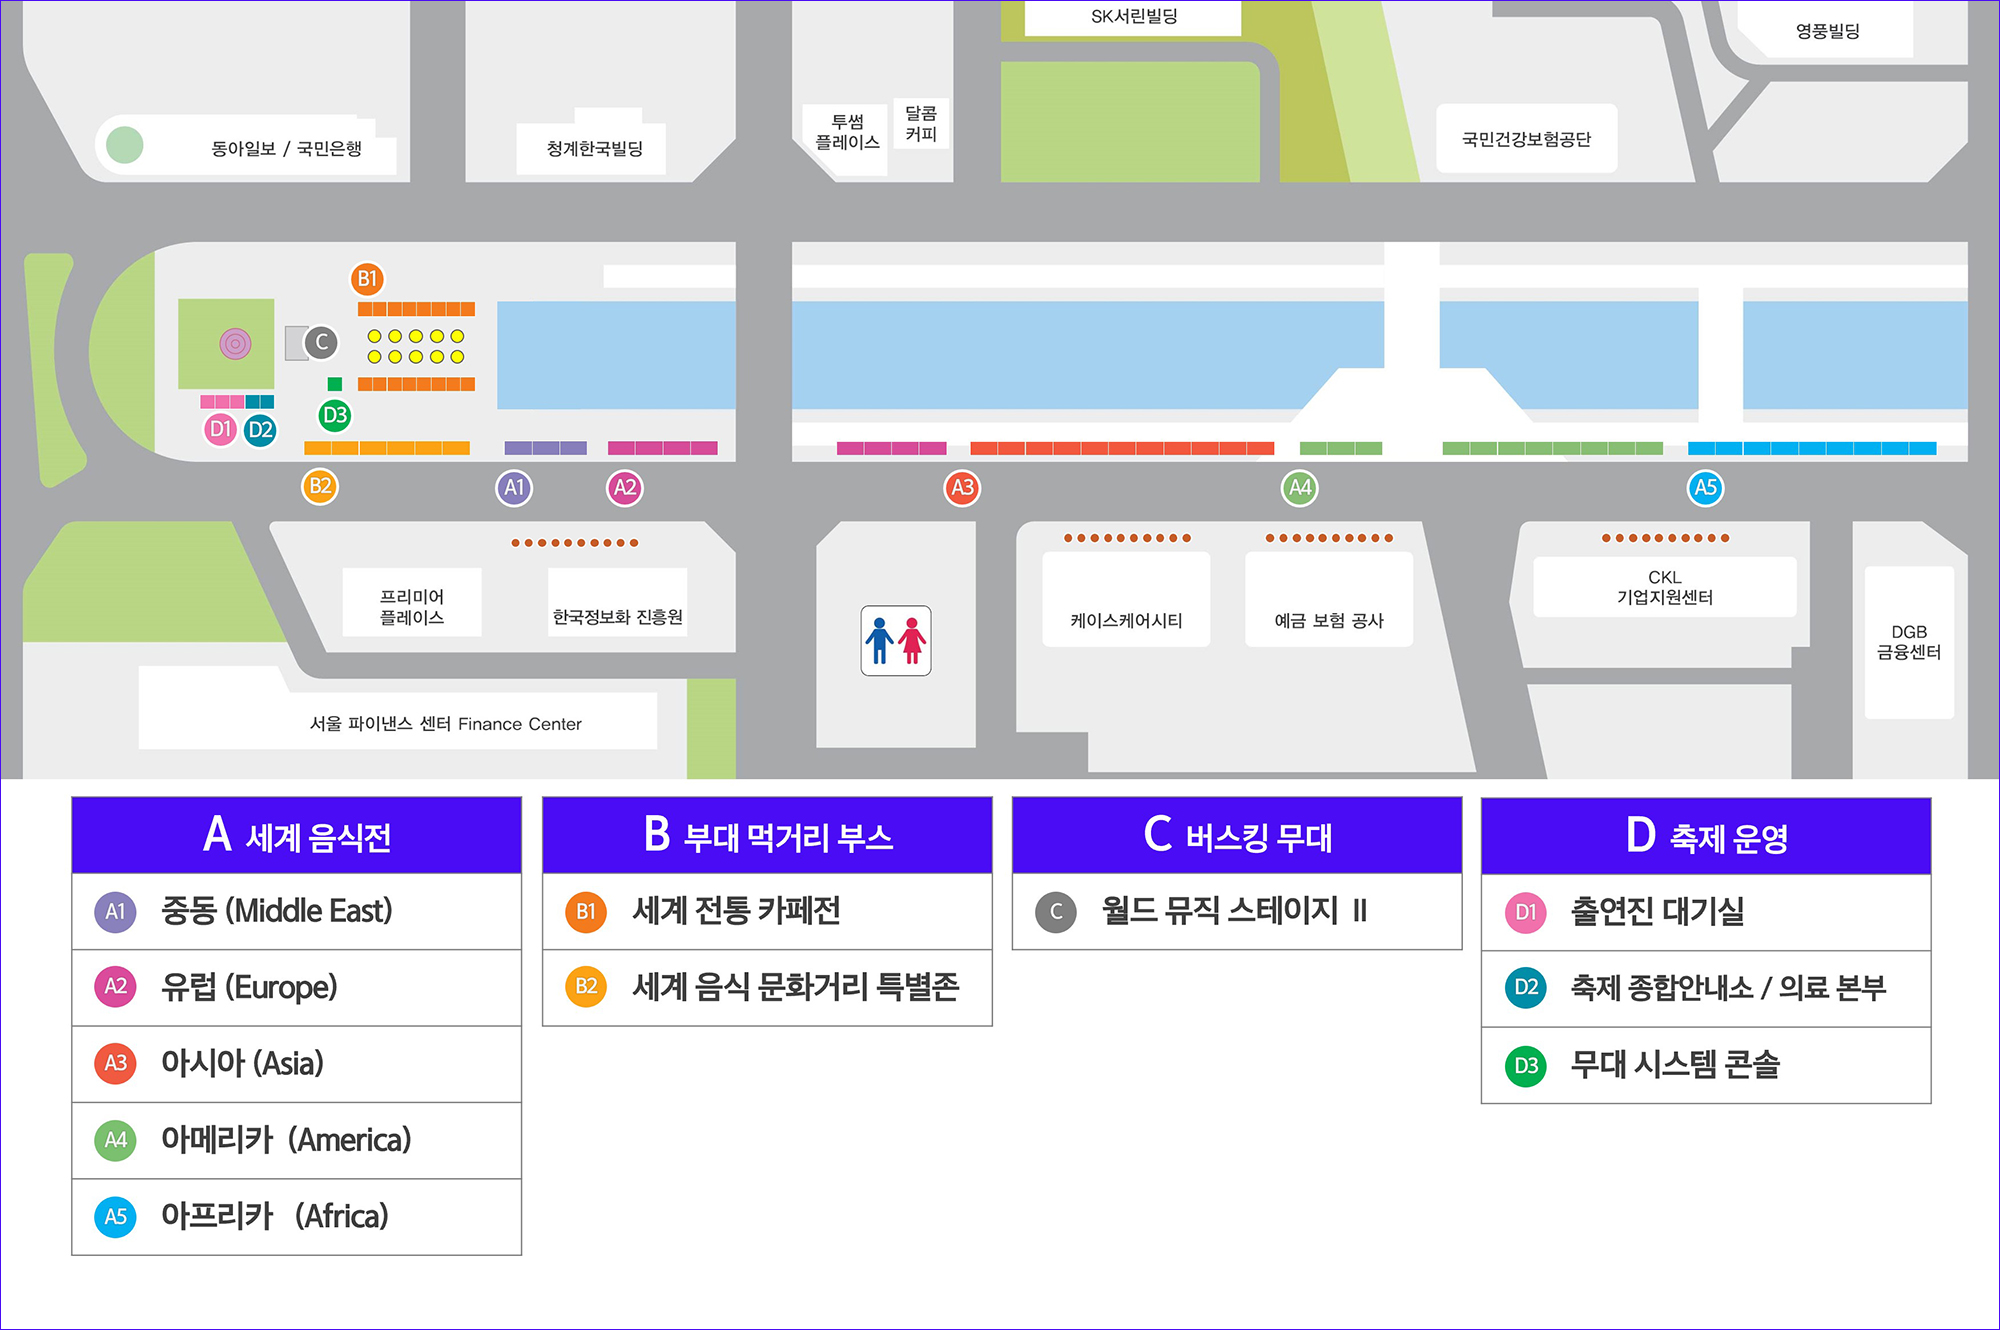This screenshot has width=2000, height=1330.
Task: Click the 서울 파이낸스 센터 Finance Center label
Action: click(445, 723)
